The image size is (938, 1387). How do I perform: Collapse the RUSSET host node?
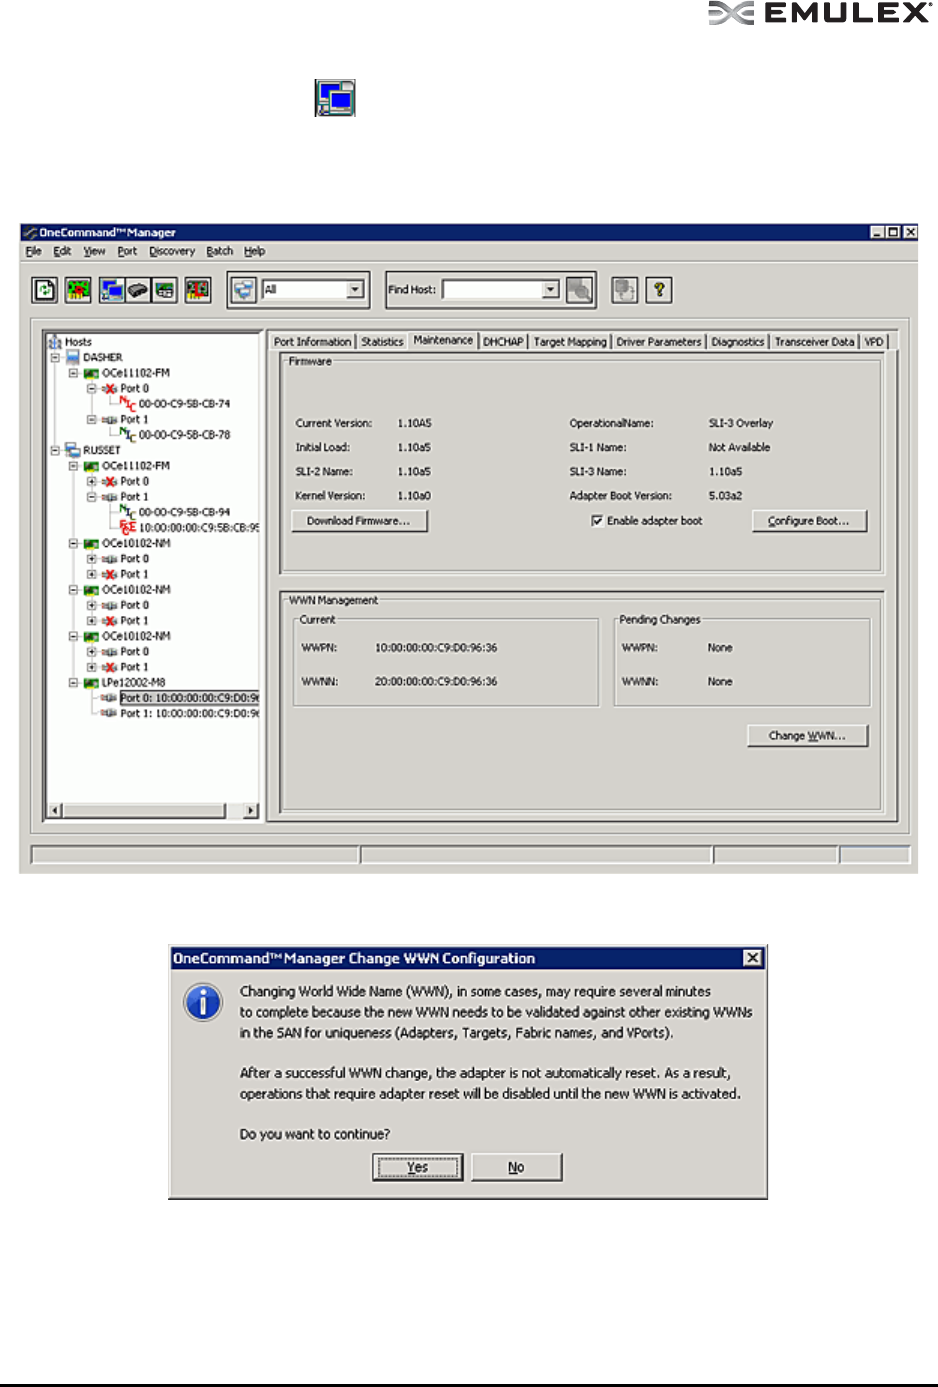pyautogui.click(x=55, y=450)
